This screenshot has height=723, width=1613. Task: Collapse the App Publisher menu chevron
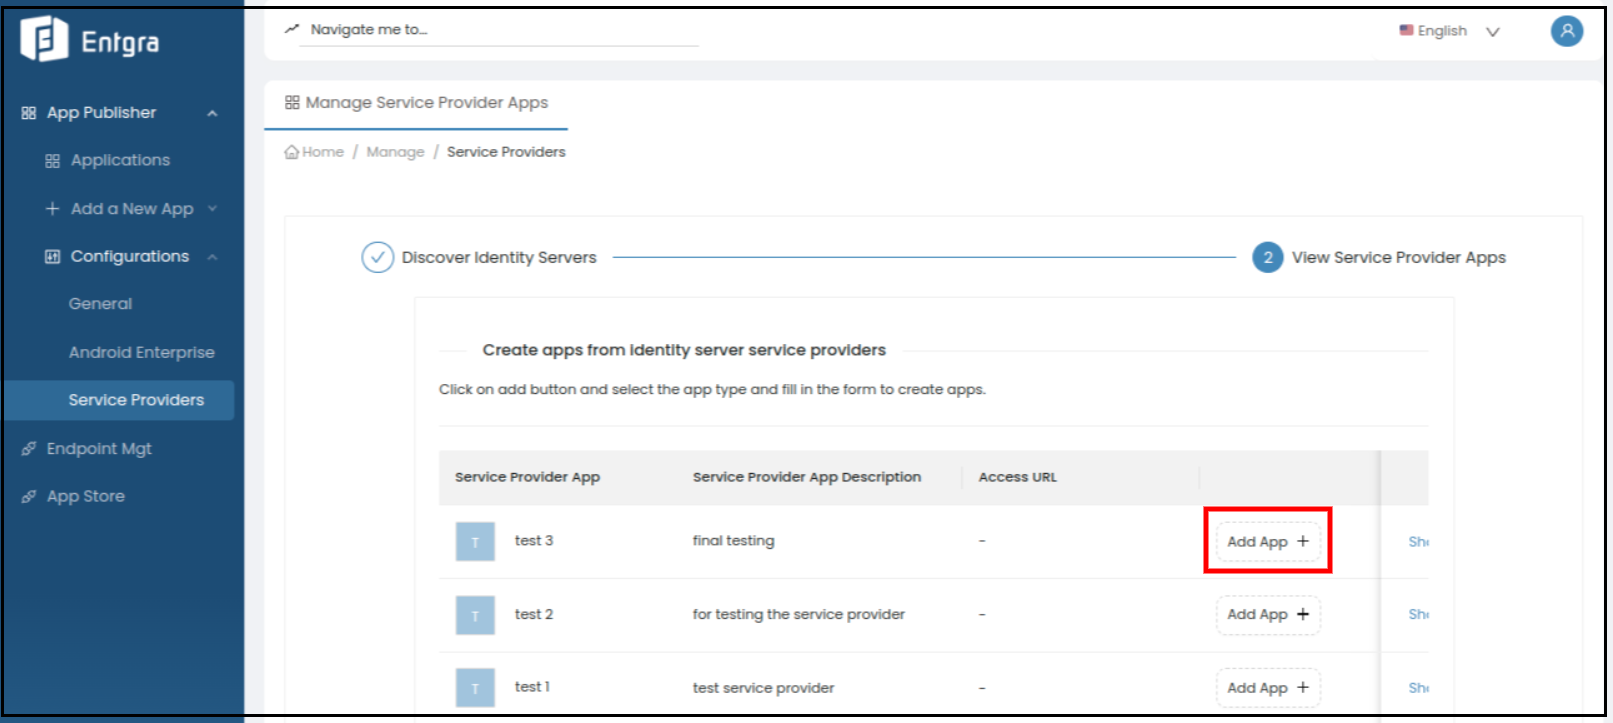click(x=212, y=114)
